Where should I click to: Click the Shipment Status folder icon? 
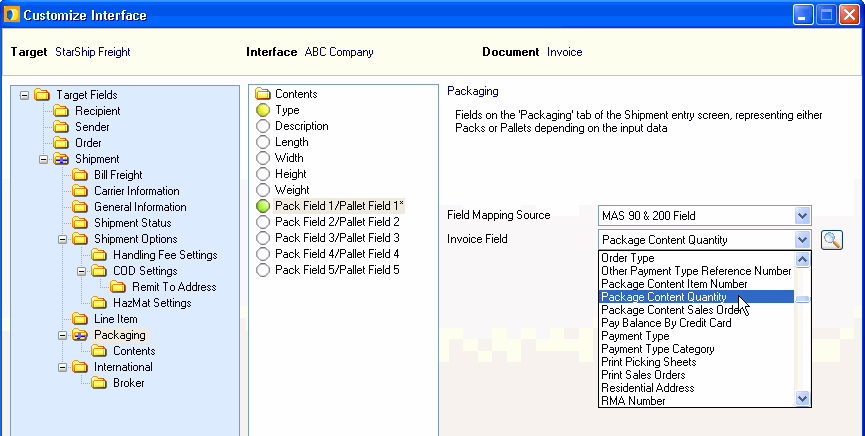[x=79, y=223]
